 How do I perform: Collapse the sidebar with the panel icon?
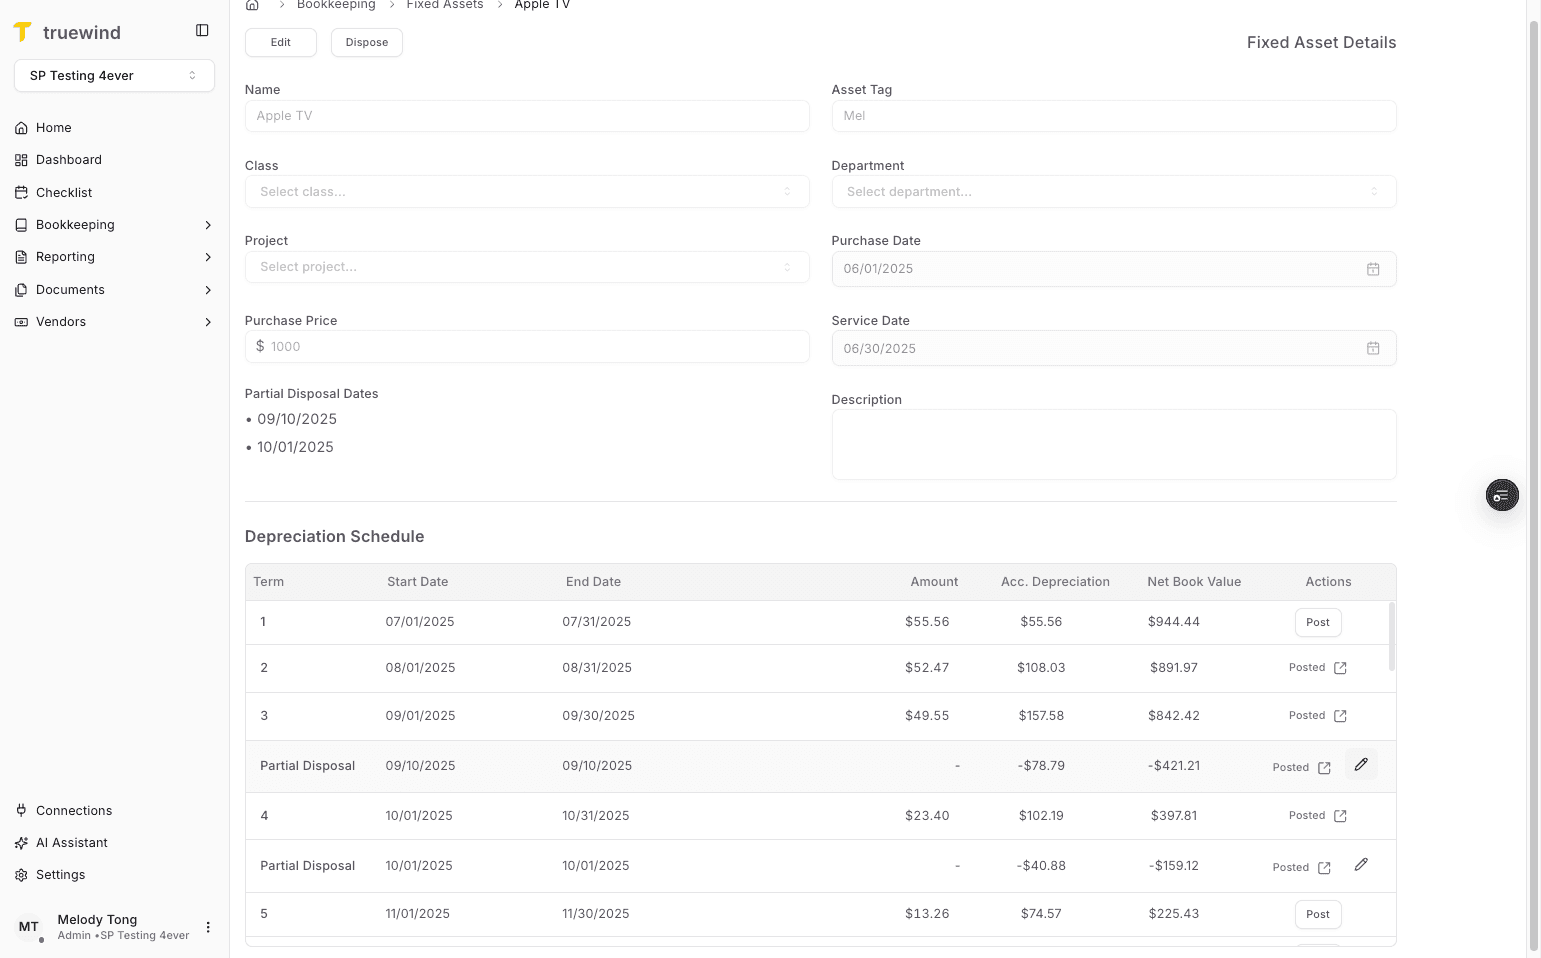pyautogui.click(x=202, y=30)
